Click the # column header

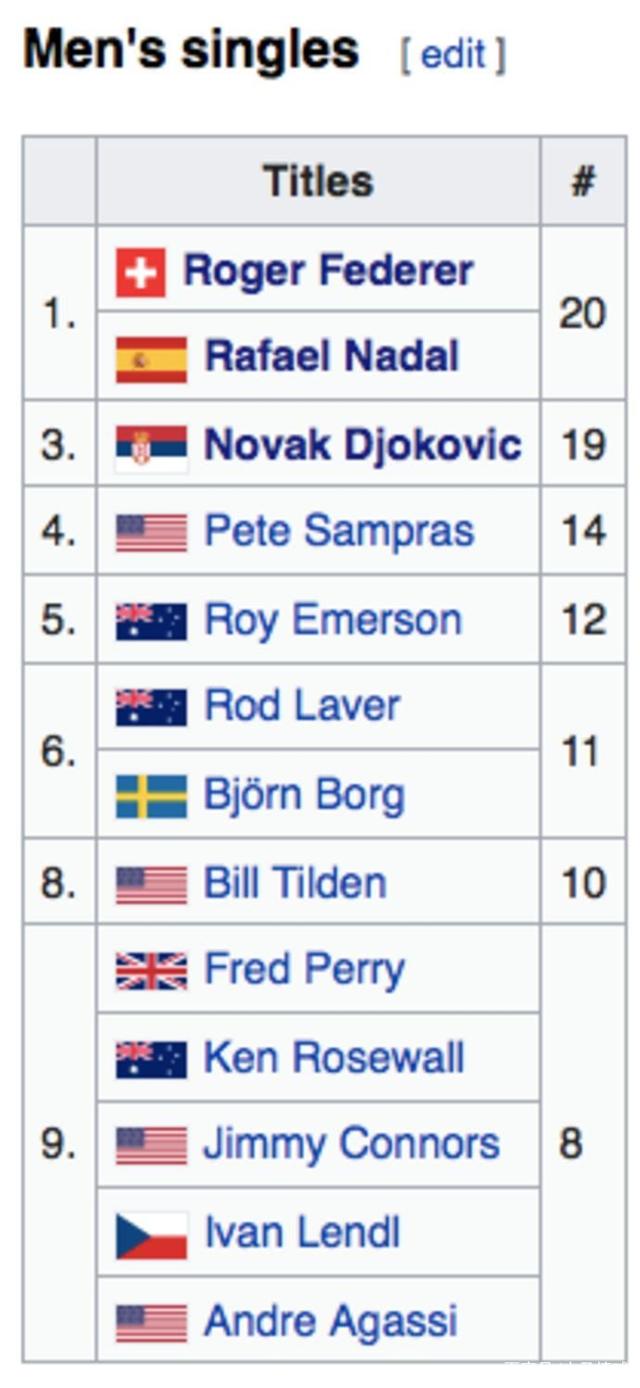click(x=583, y=181)
